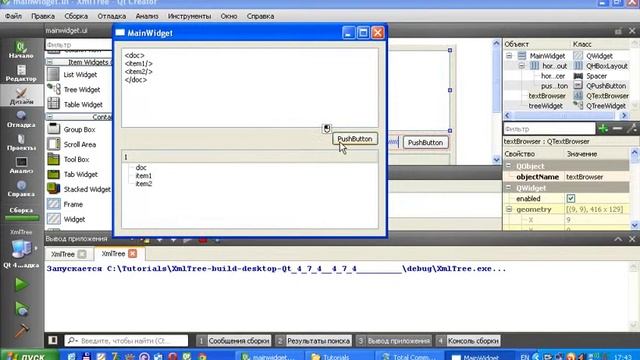Select textBrowser row in object inspector

coord(567,96)
